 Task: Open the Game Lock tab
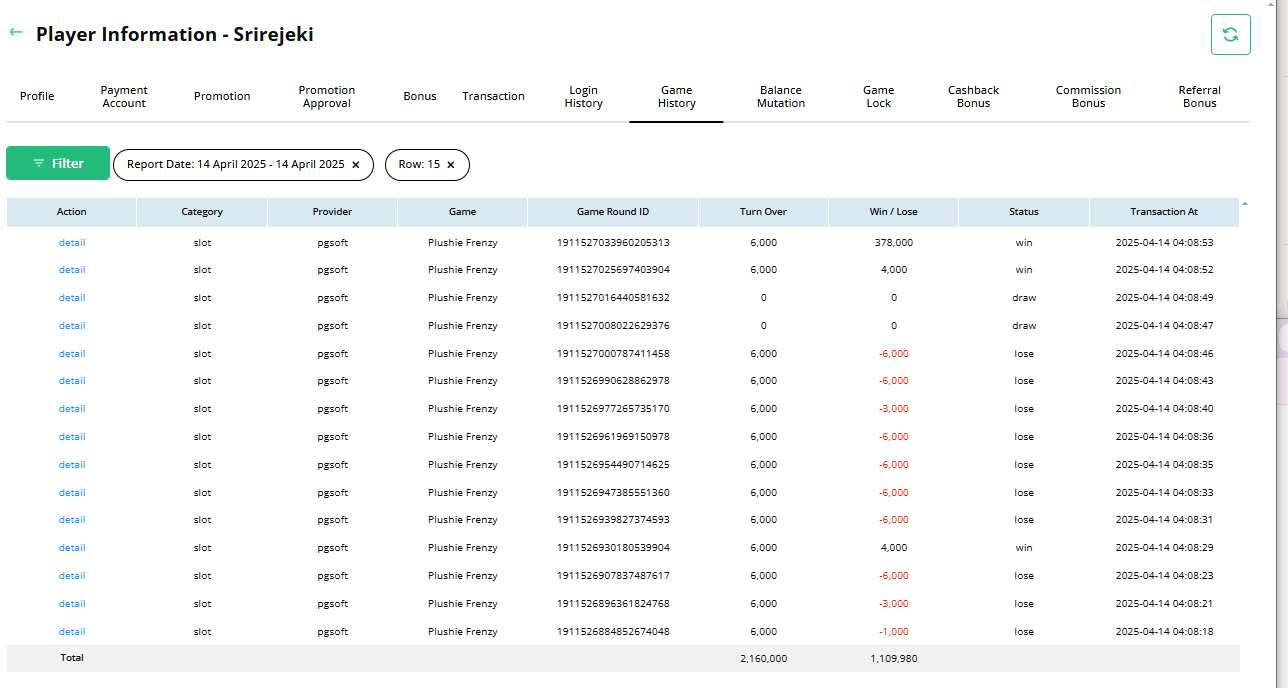879,97
